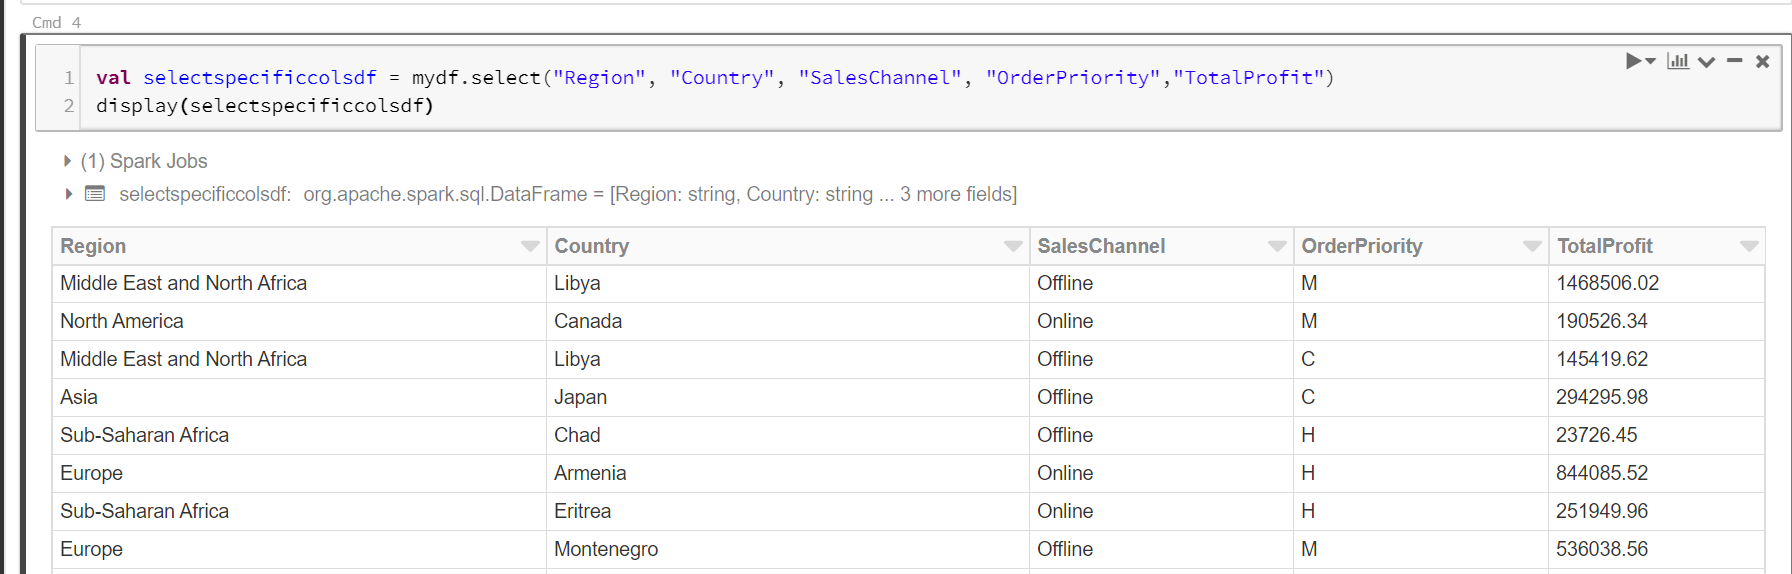Click the (1) Spark Jobs label

tap(144, 161)
